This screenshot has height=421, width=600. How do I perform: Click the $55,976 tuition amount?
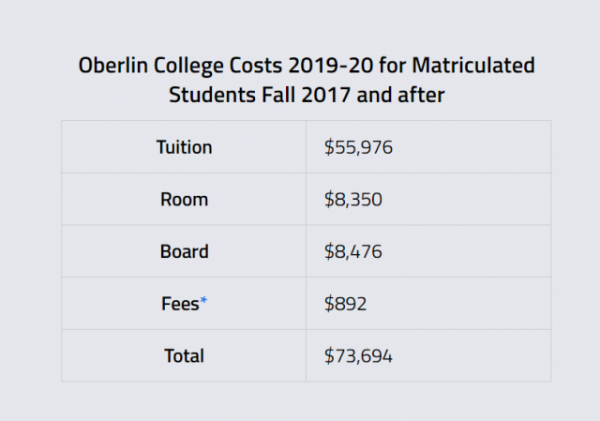pyautogui.click(x=358, y=147)
